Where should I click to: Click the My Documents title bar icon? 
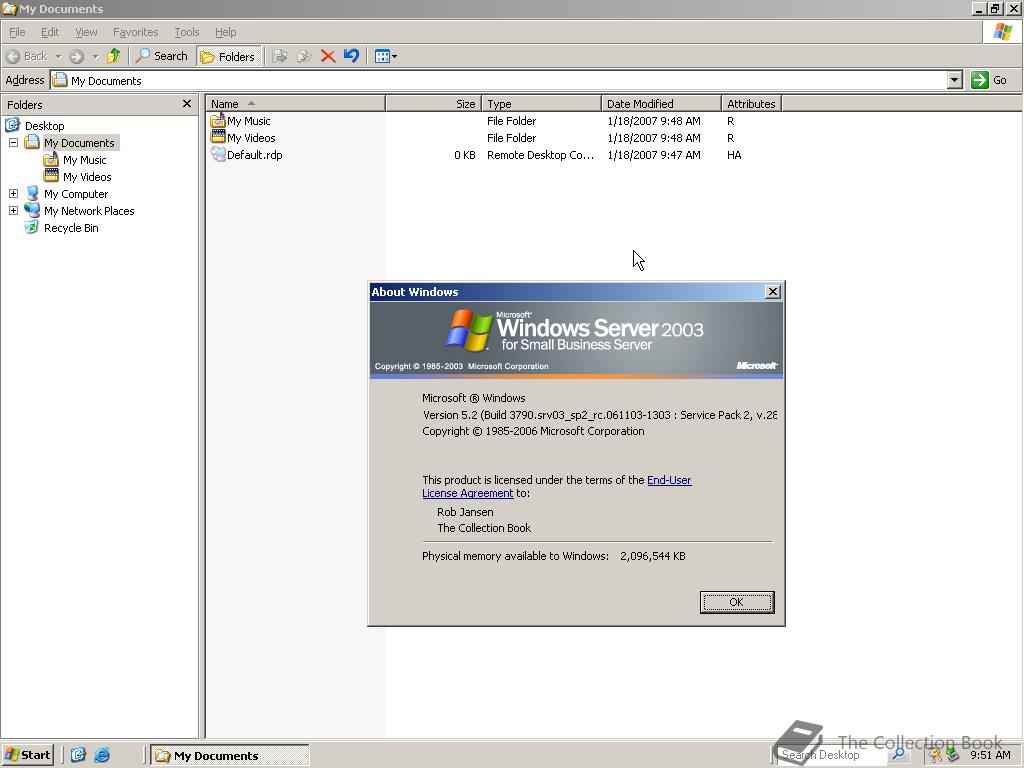click(9, 8)
